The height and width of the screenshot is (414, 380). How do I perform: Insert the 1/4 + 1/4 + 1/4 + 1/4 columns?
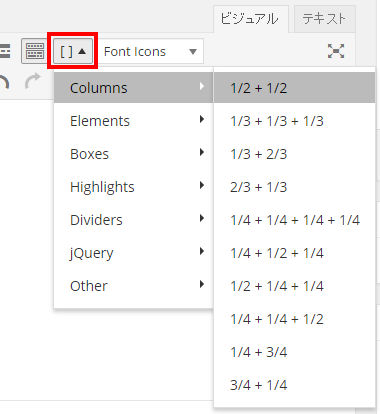point(294,220)
